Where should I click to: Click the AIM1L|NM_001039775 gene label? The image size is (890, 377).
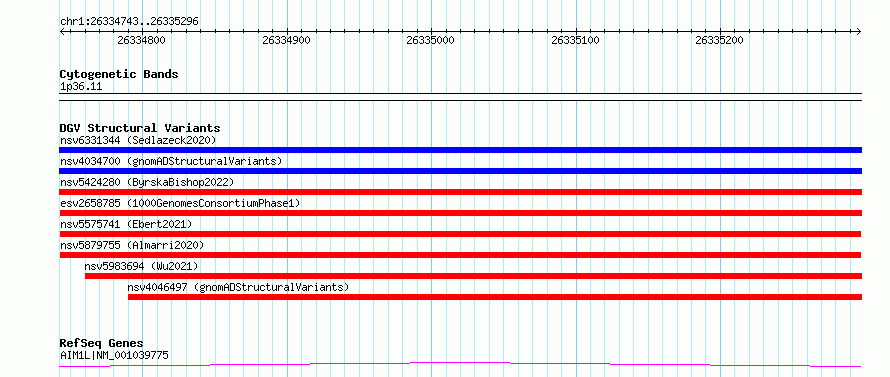[114, 355]
